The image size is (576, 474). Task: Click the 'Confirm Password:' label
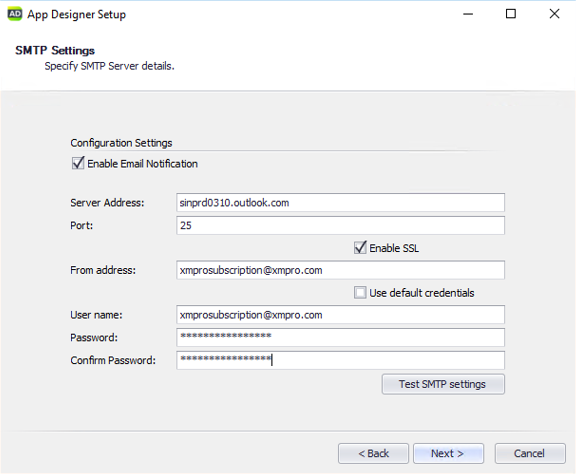click(x=113, y=360)
